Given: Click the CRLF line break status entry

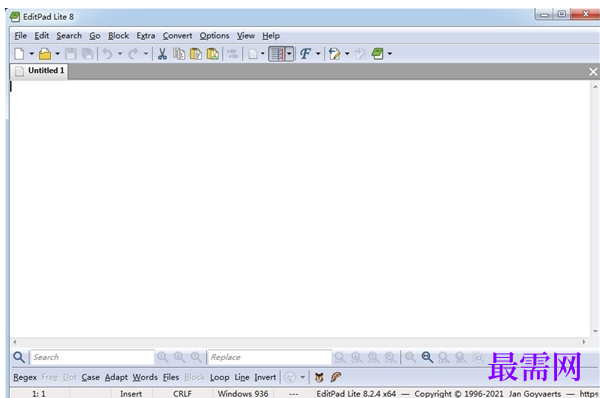Looking at the screenshot, I should pos(182,393).
